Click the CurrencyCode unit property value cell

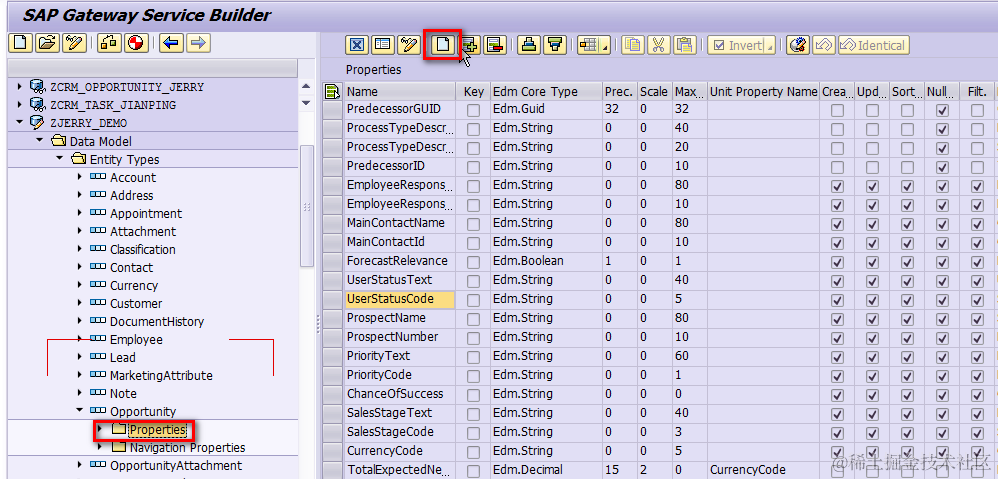click(x=763, y=470)
